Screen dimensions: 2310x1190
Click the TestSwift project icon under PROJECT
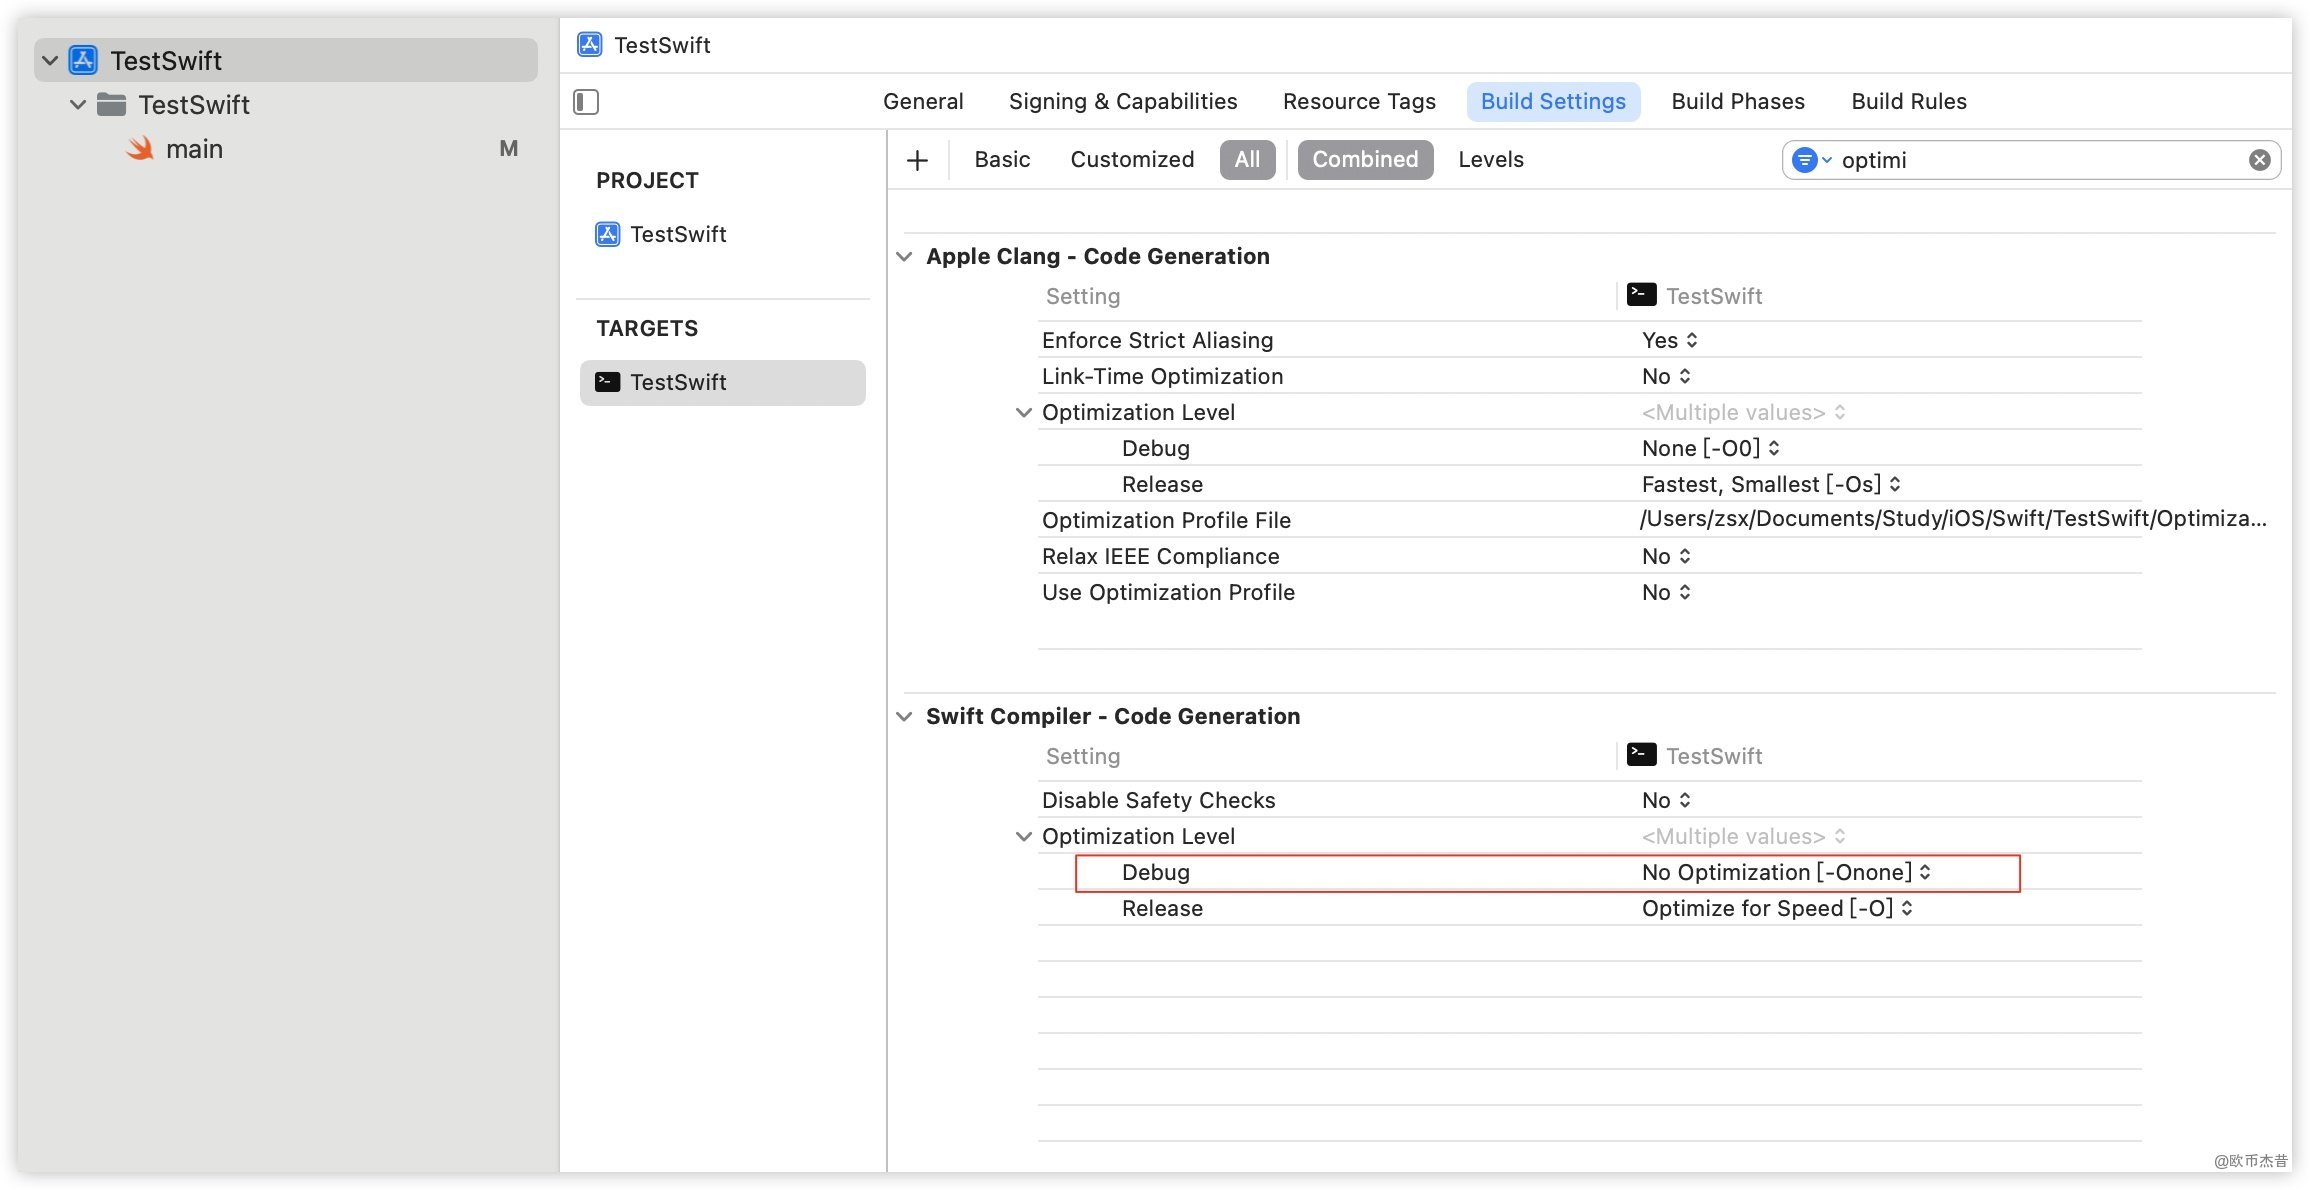[x=607, y=234]
